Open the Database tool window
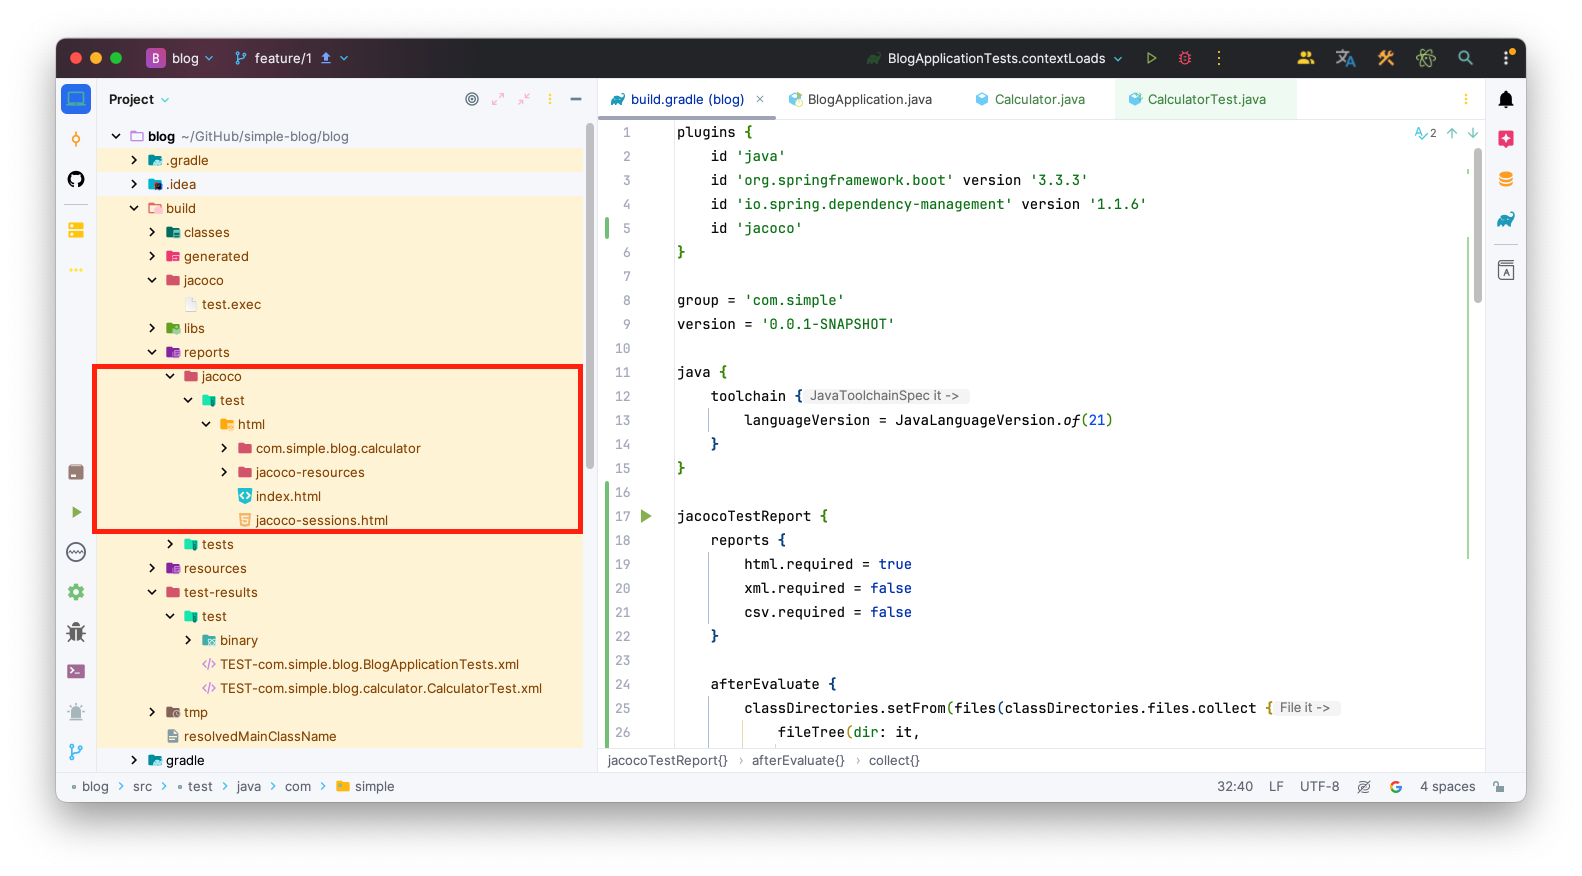 [x=1506, y=179]
